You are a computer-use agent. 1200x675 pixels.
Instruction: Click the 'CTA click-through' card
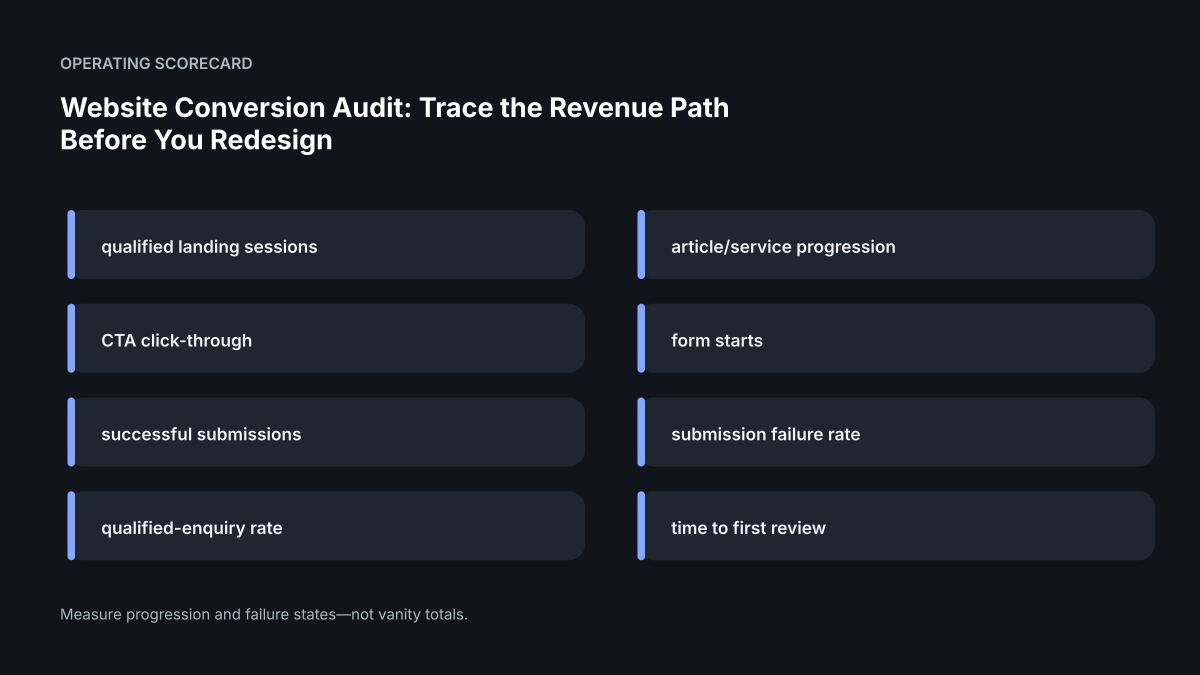[x=326, y=339]
